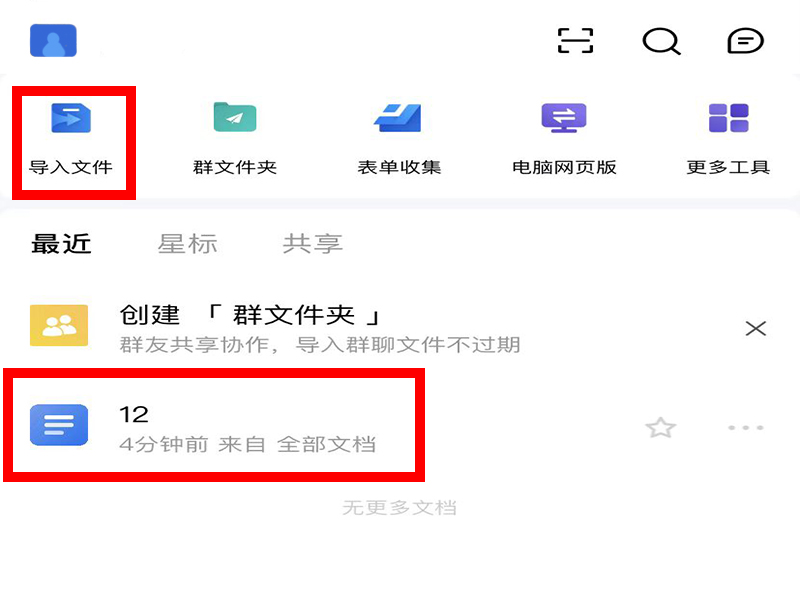Screen dimensions: 800x600
Task: Tap the blue document icon of file 12
Action: pyautogui.click(x=59, y=424)
